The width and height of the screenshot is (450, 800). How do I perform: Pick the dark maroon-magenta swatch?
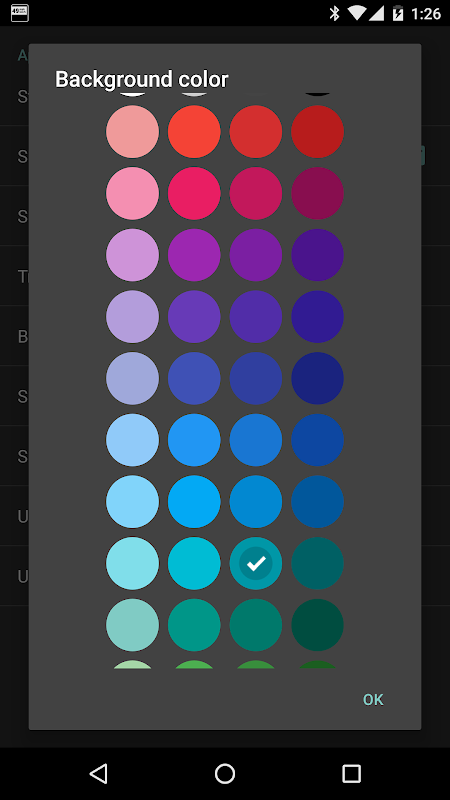pos(317,193)
